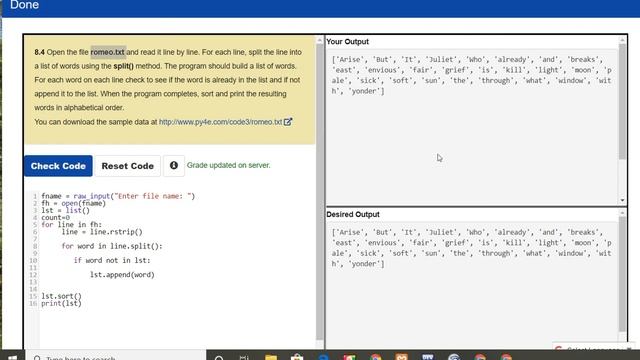Open File Explorer from the taskbar
Image resolution: width=640 pixels, height=360 pixels.
(x=271, y=357)
